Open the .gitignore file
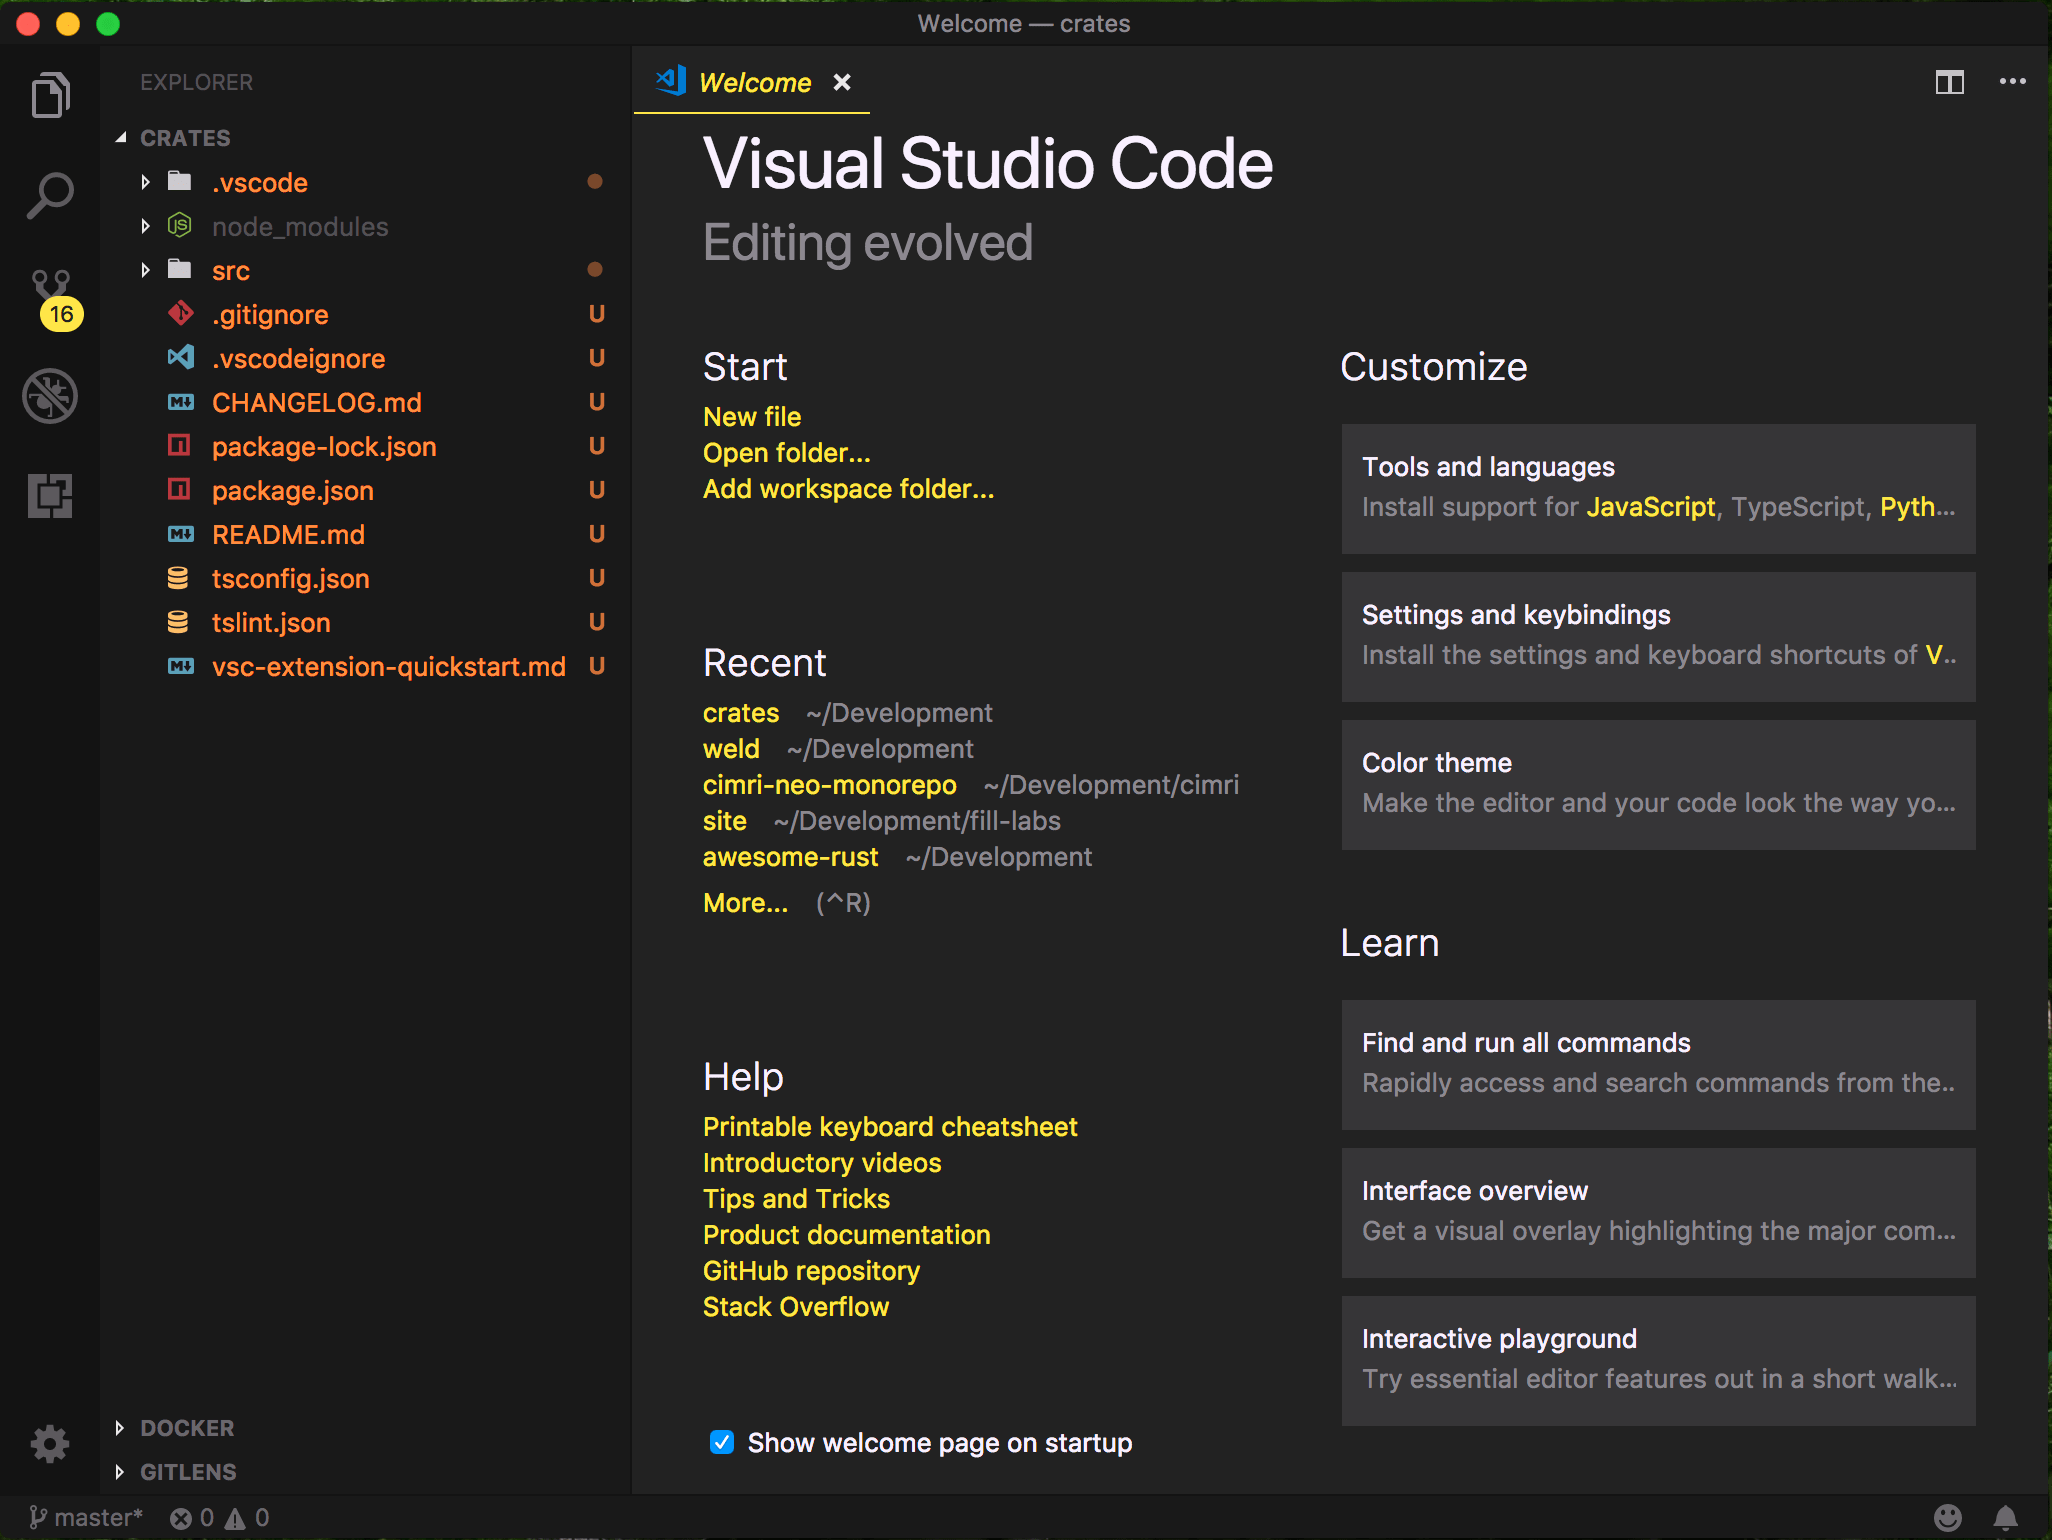The width and height of the screenshot is (2052, 1540). tap(365, 314)
